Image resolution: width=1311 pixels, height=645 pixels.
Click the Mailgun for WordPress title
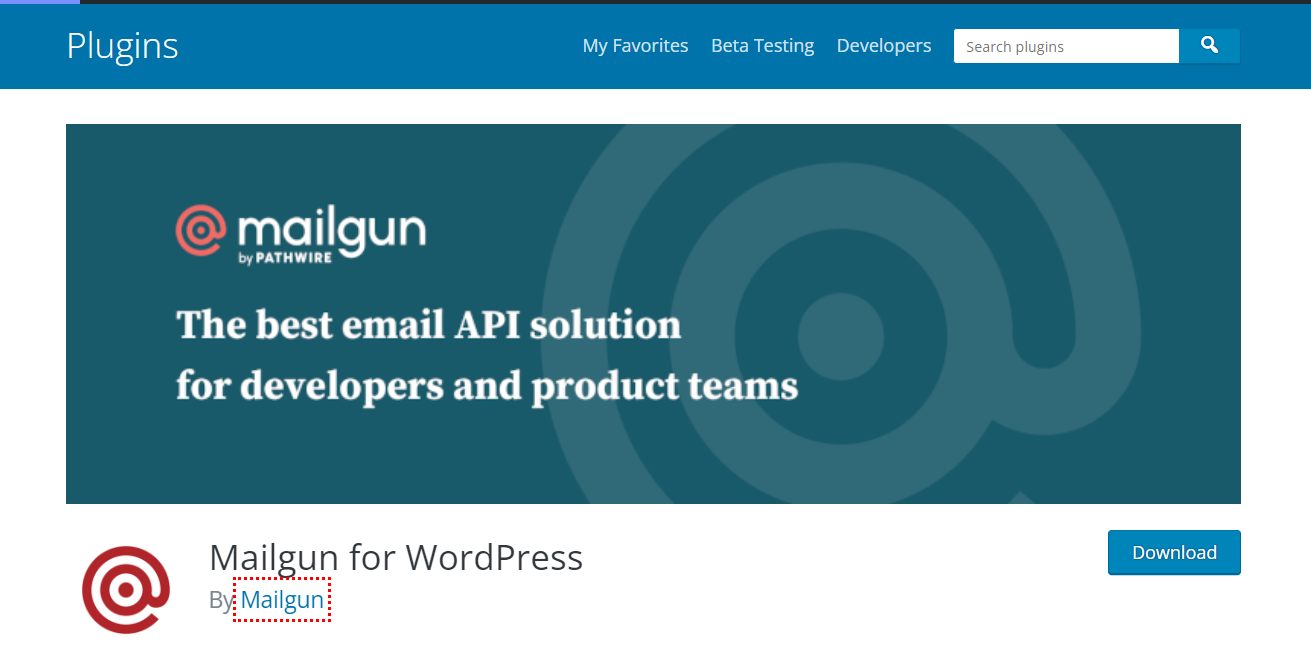396,557
